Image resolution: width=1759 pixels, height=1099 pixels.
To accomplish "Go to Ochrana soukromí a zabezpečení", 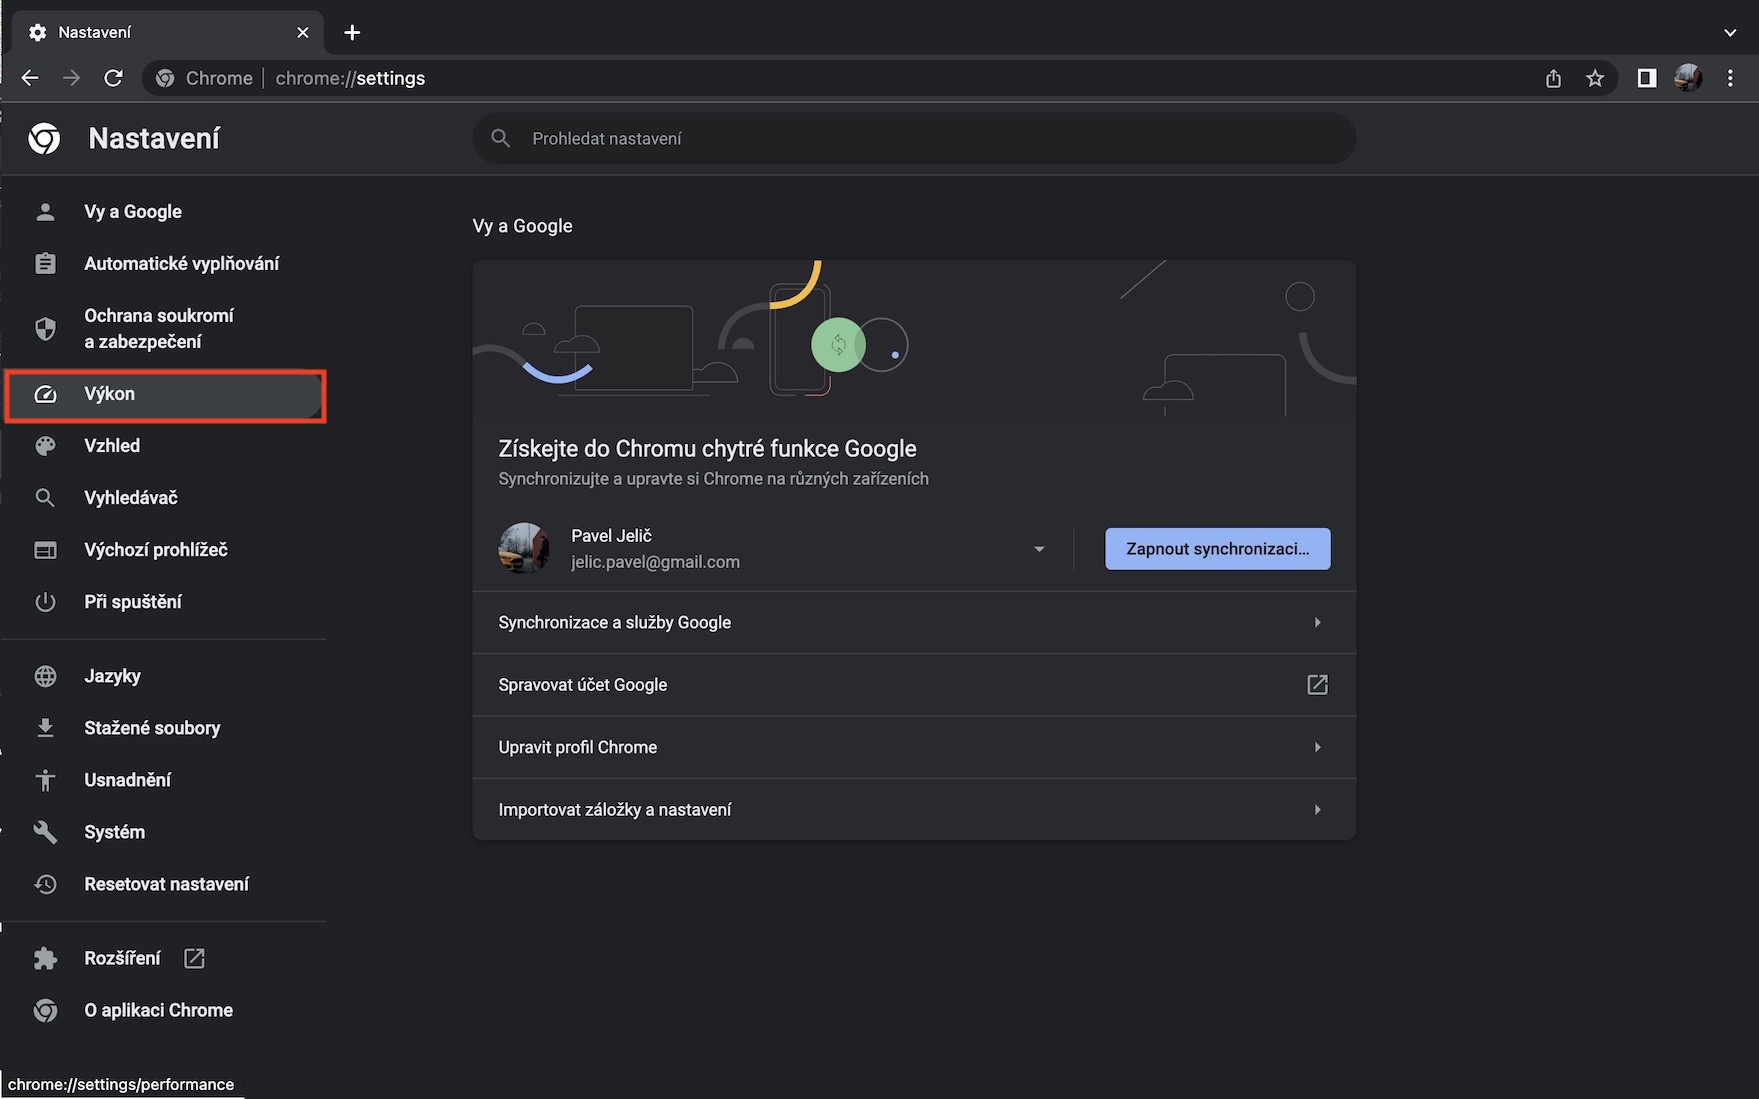I will 159,328.
